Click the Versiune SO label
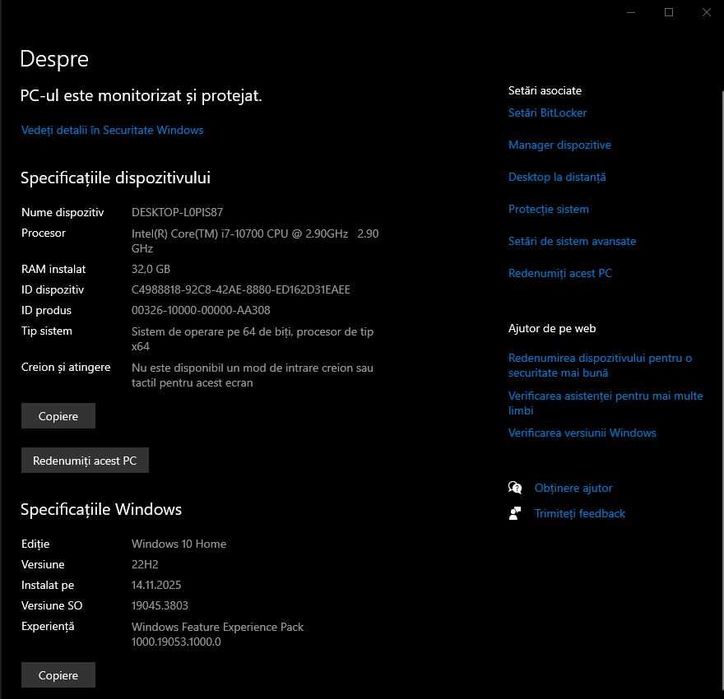The height and width of the screenshot is (699, 724). tap(52, 605)
